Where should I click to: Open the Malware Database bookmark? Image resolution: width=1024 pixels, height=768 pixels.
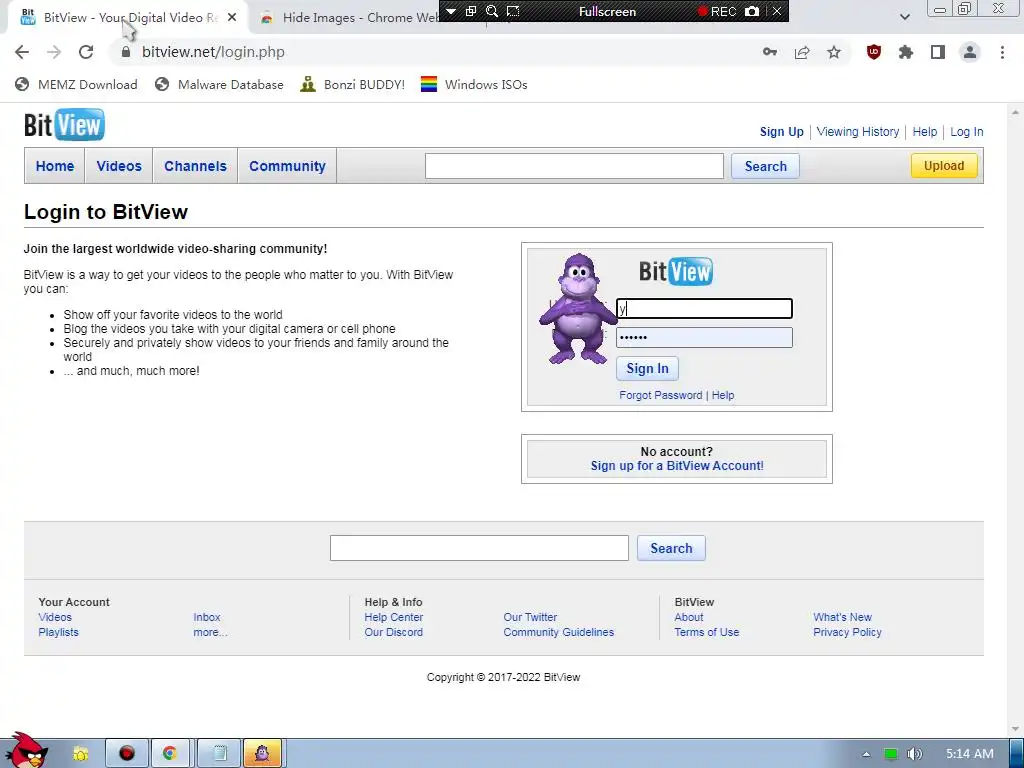[219, 84]
